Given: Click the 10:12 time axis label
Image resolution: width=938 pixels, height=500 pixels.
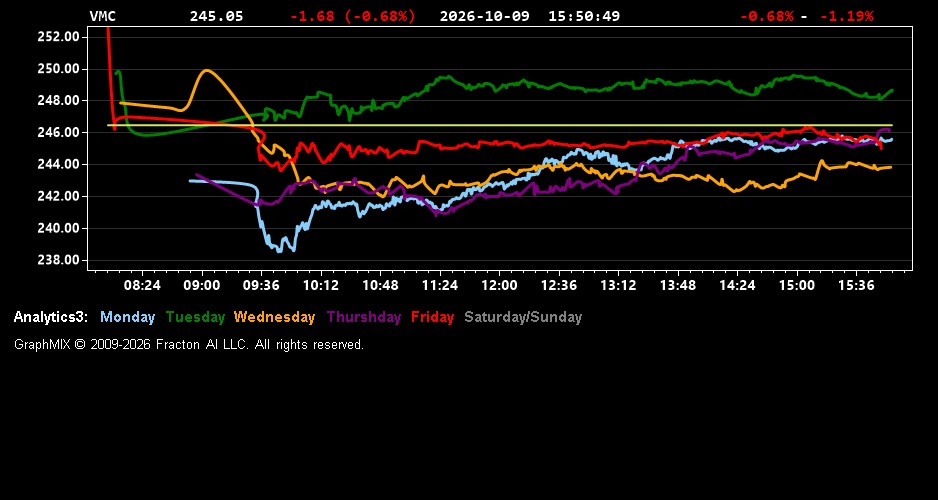Looking at the screenshot, I should point(321,285).
